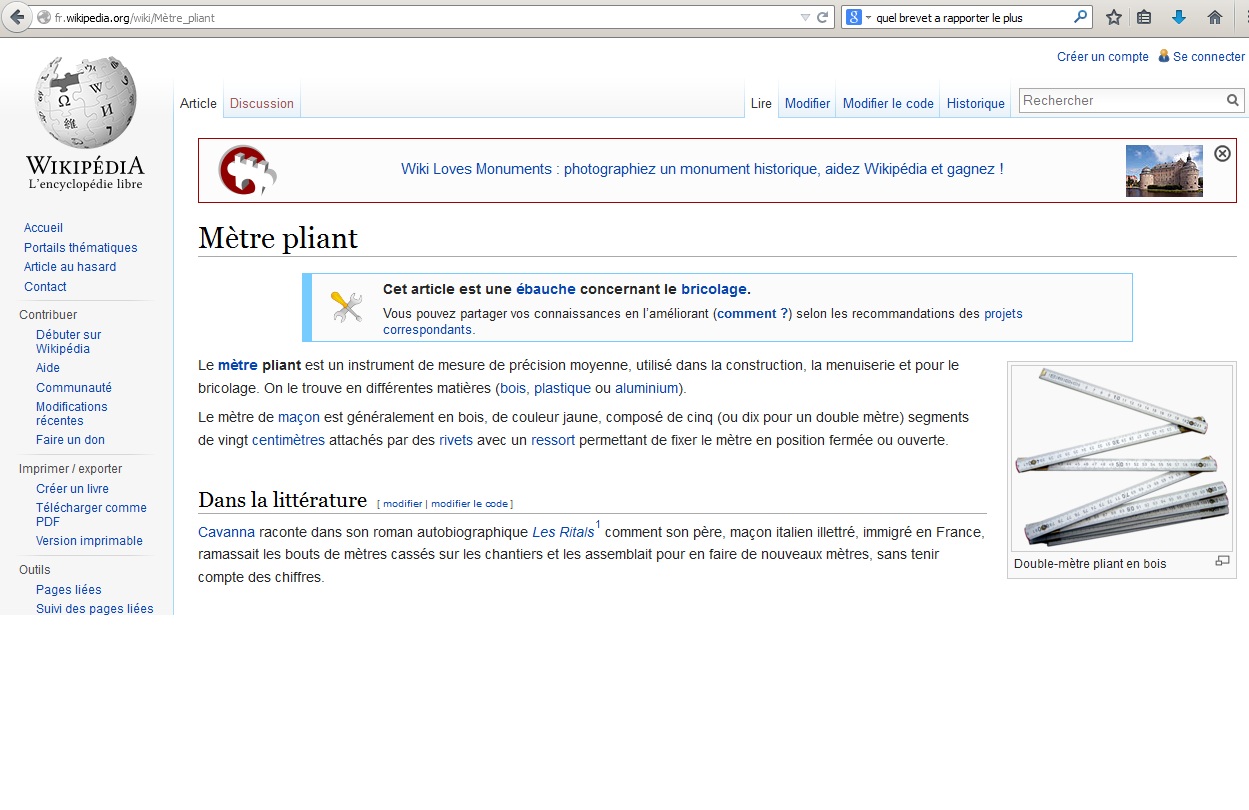Click Télécharger comme PDF

click(x=91, y=514)
